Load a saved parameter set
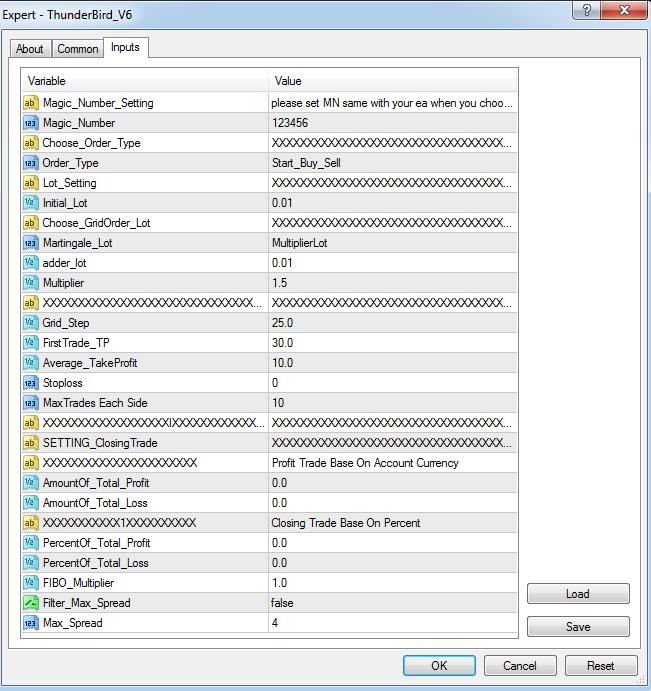This screenshot has width=651, height=691. [578, 594]
